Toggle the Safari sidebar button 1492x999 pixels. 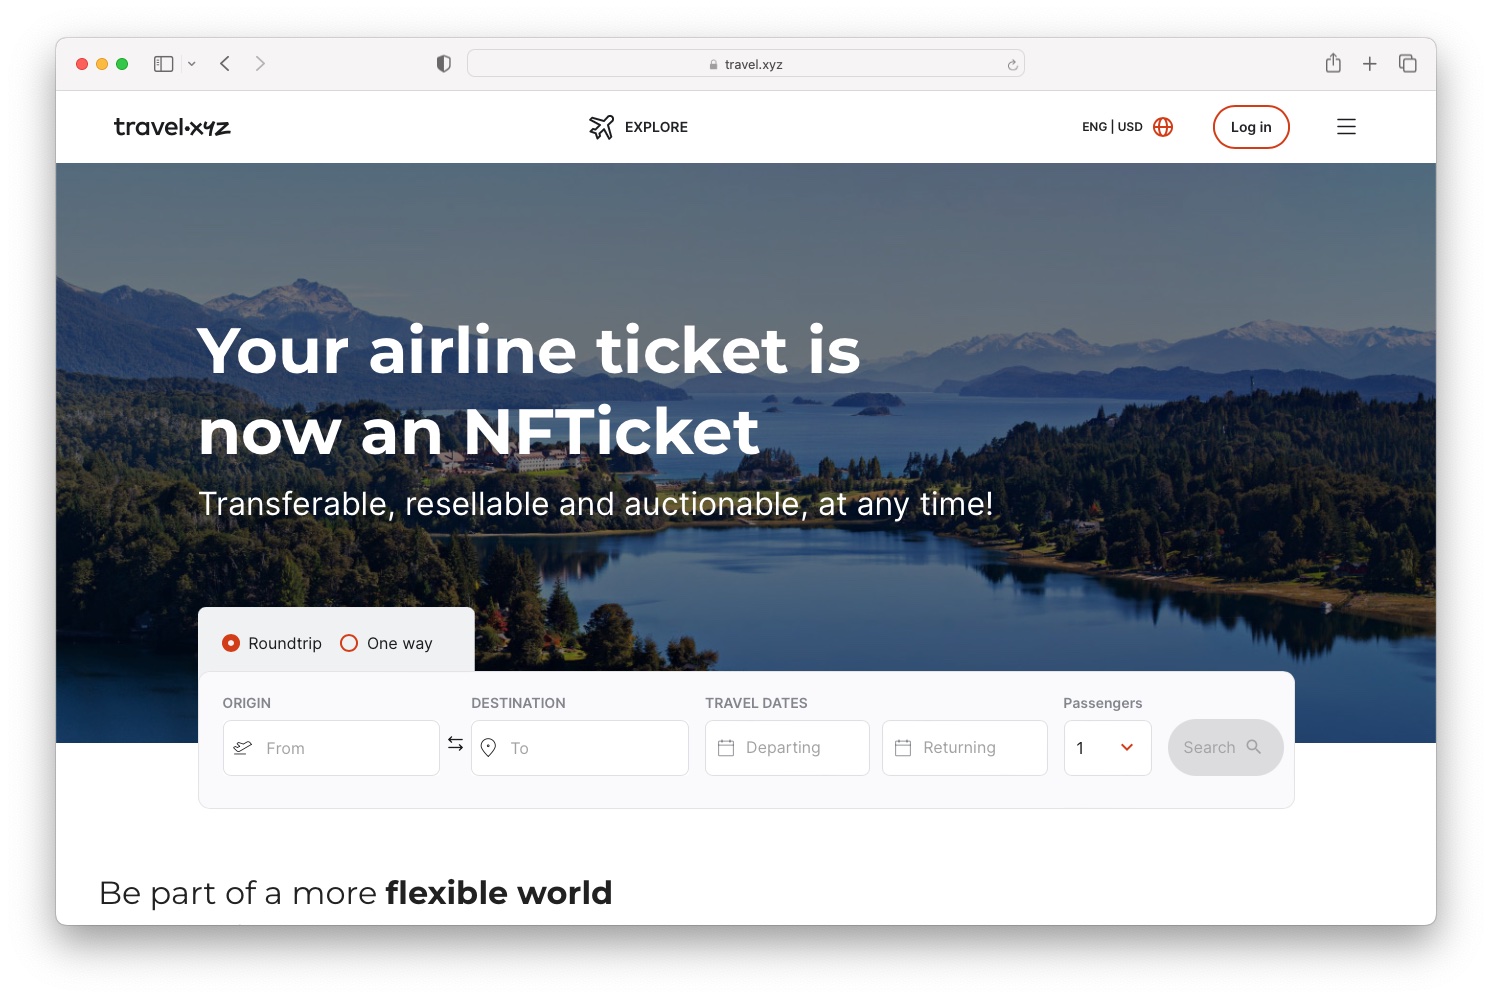[164, 64]
